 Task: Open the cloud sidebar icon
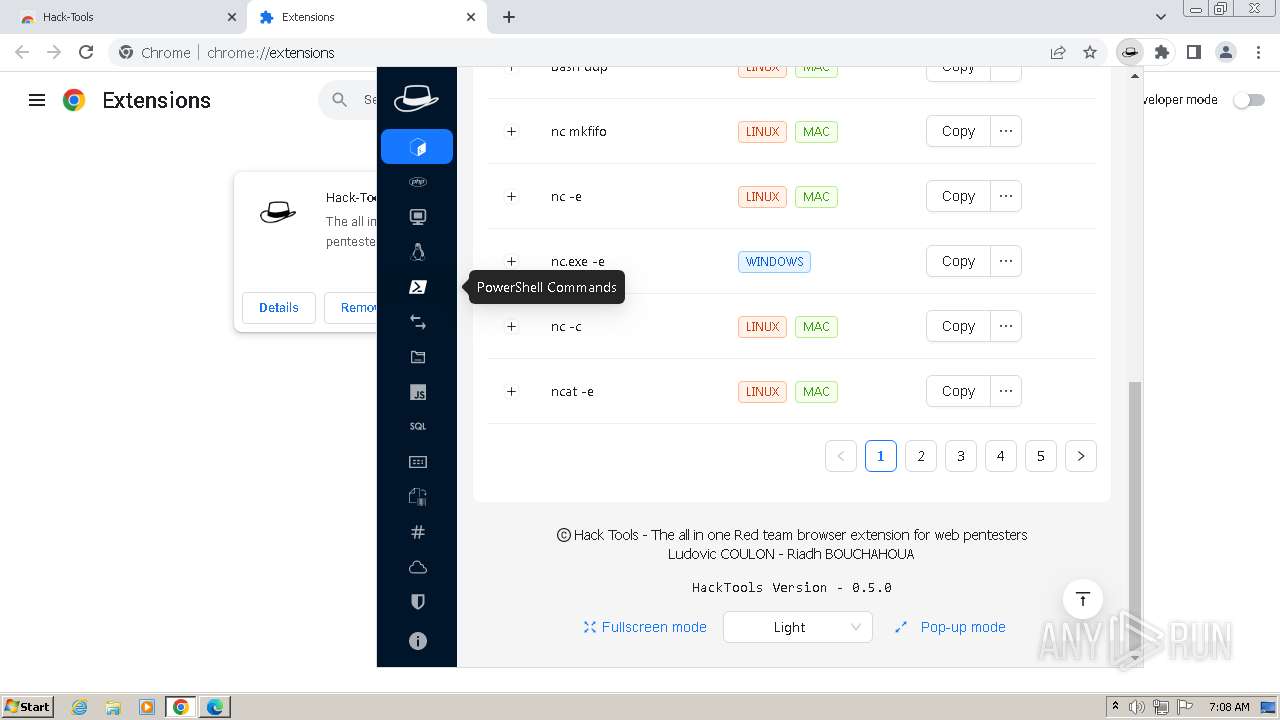(418, 567)
